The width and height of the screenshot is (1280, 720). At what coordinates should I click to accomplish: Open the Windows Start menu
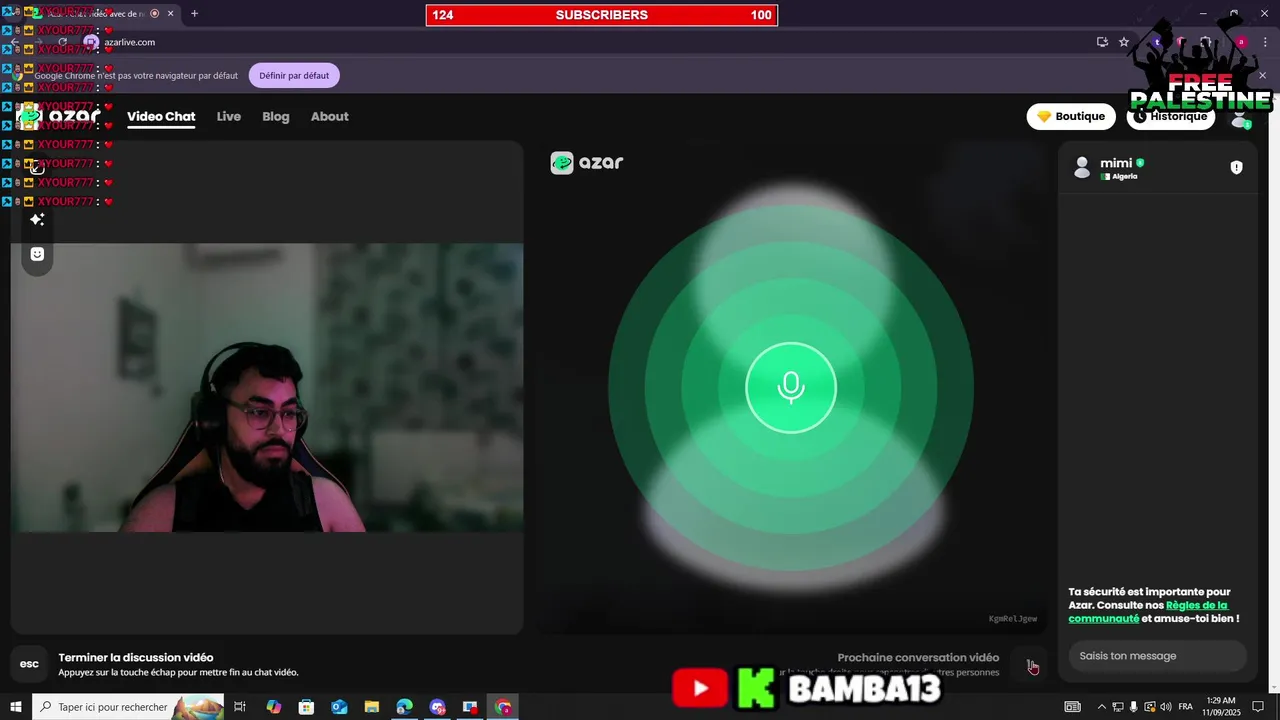16,707
